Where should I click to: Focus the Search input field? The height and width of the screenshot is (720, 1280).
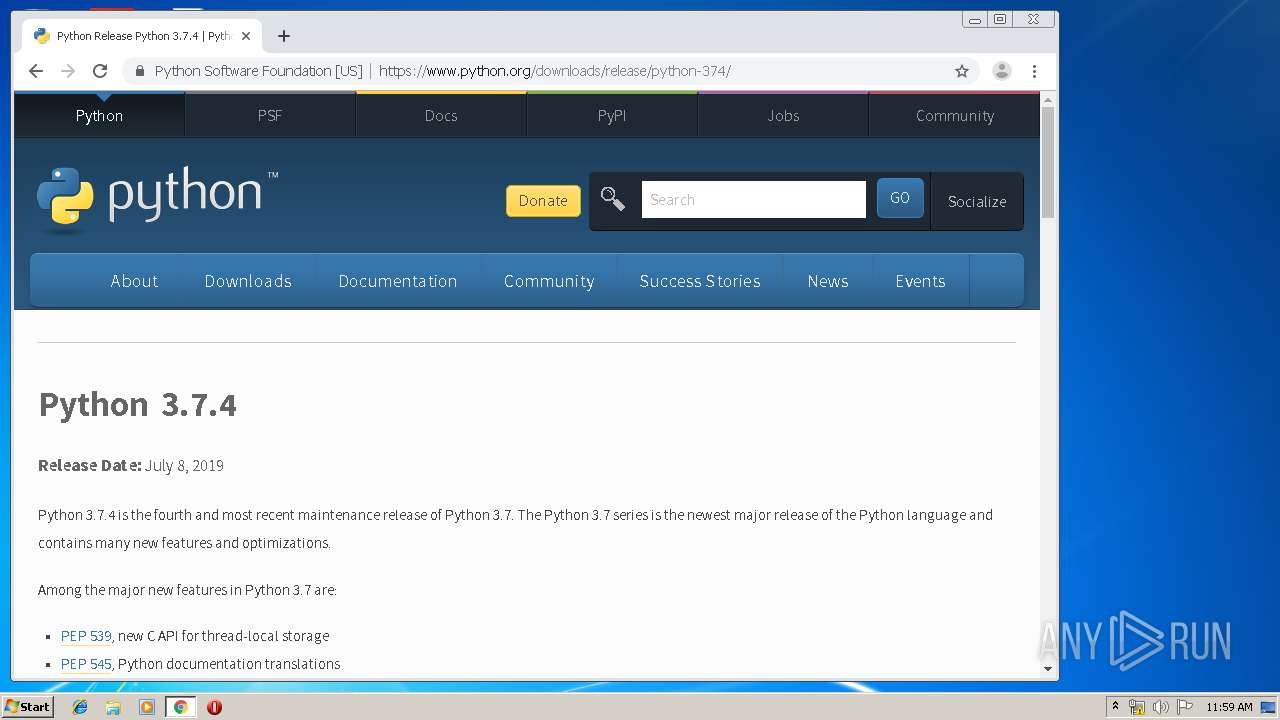[754, 199]
